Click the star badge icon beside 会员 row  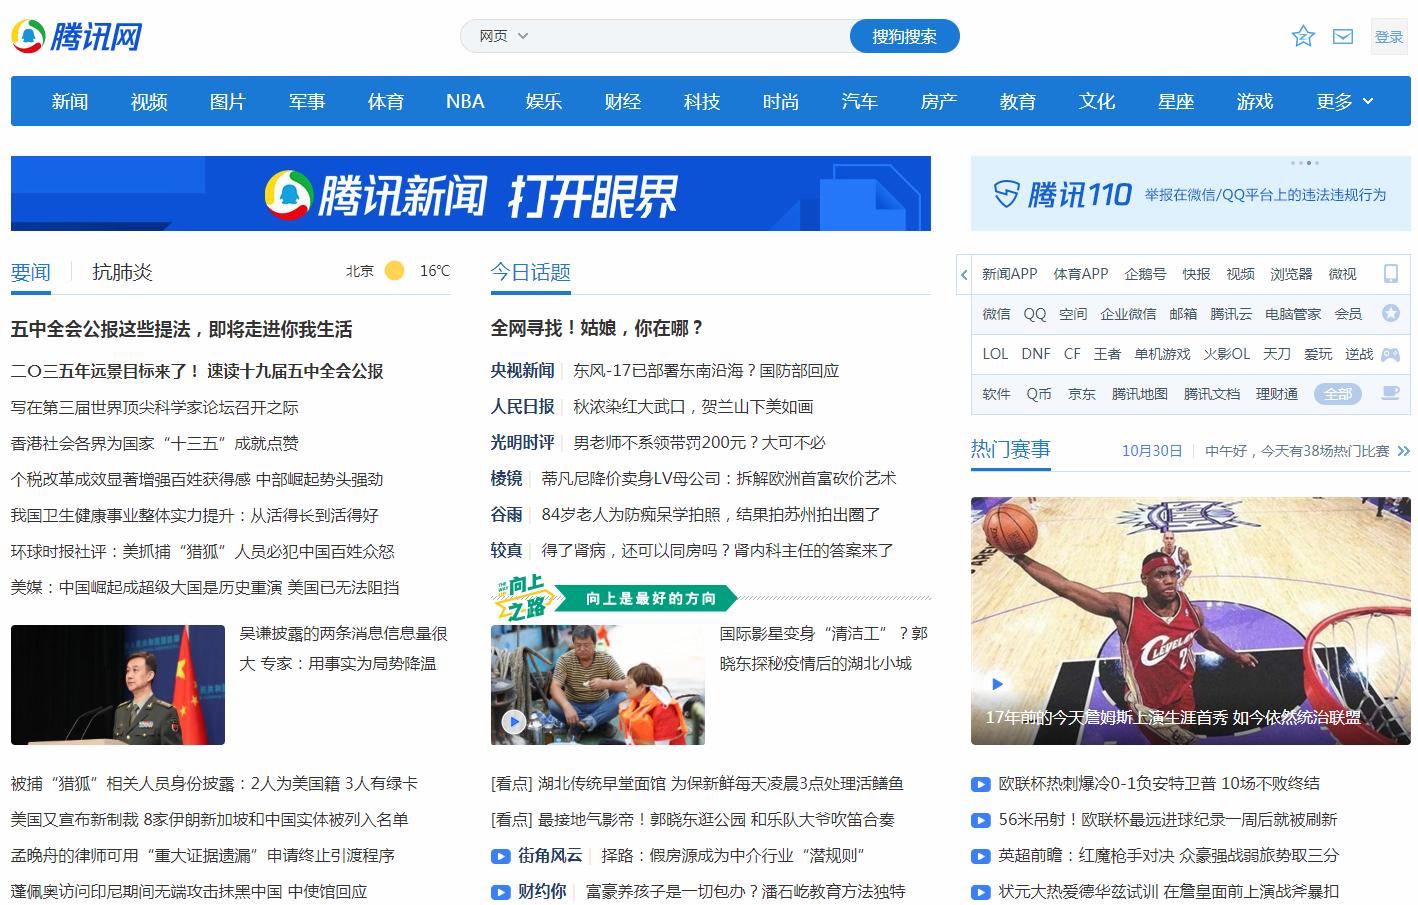[x=1390, y=313]
